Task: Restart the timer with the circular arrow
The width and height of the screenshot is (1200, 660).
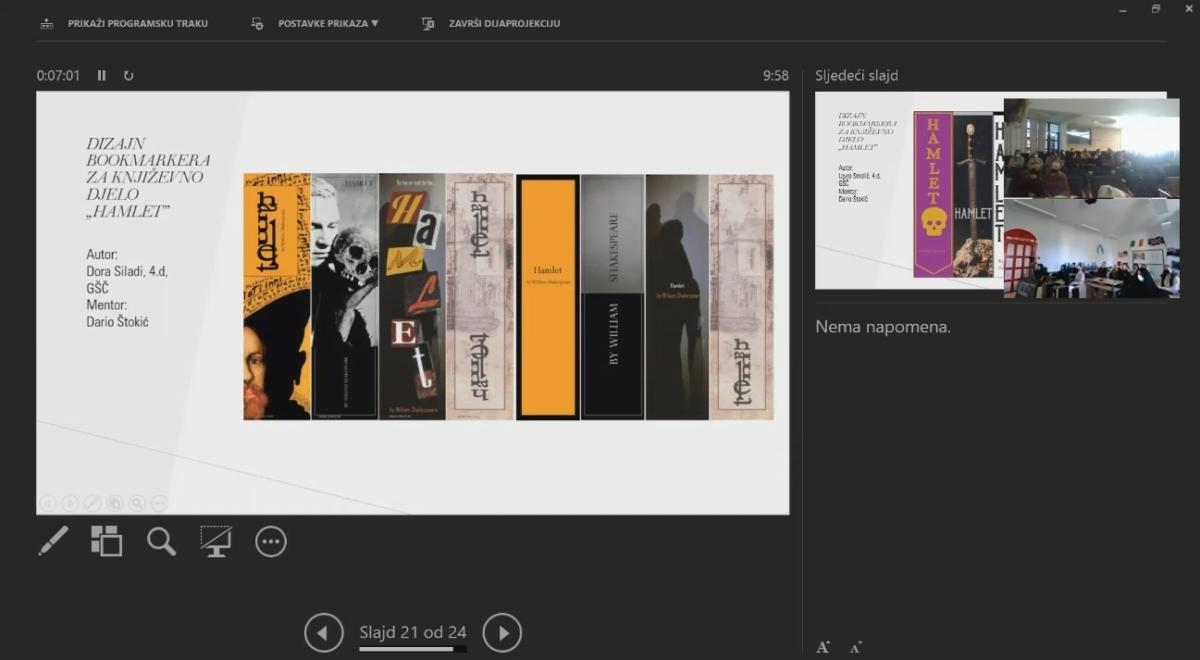Action: point(128,75)
